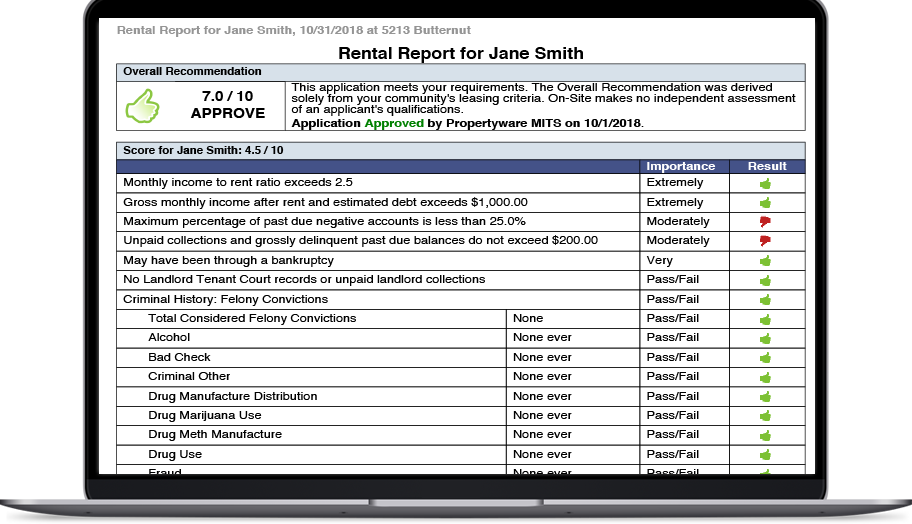Click red thumbs-down in Maximum percentage past due row
Viewport: 912px width, 524px height.
[x=765, y=222]
